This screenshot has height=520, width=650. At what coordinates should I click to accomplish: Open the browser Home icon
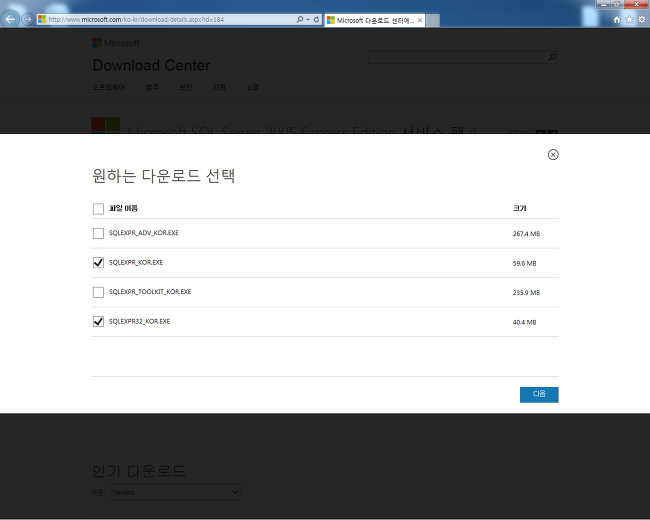[x=616, y=19]
